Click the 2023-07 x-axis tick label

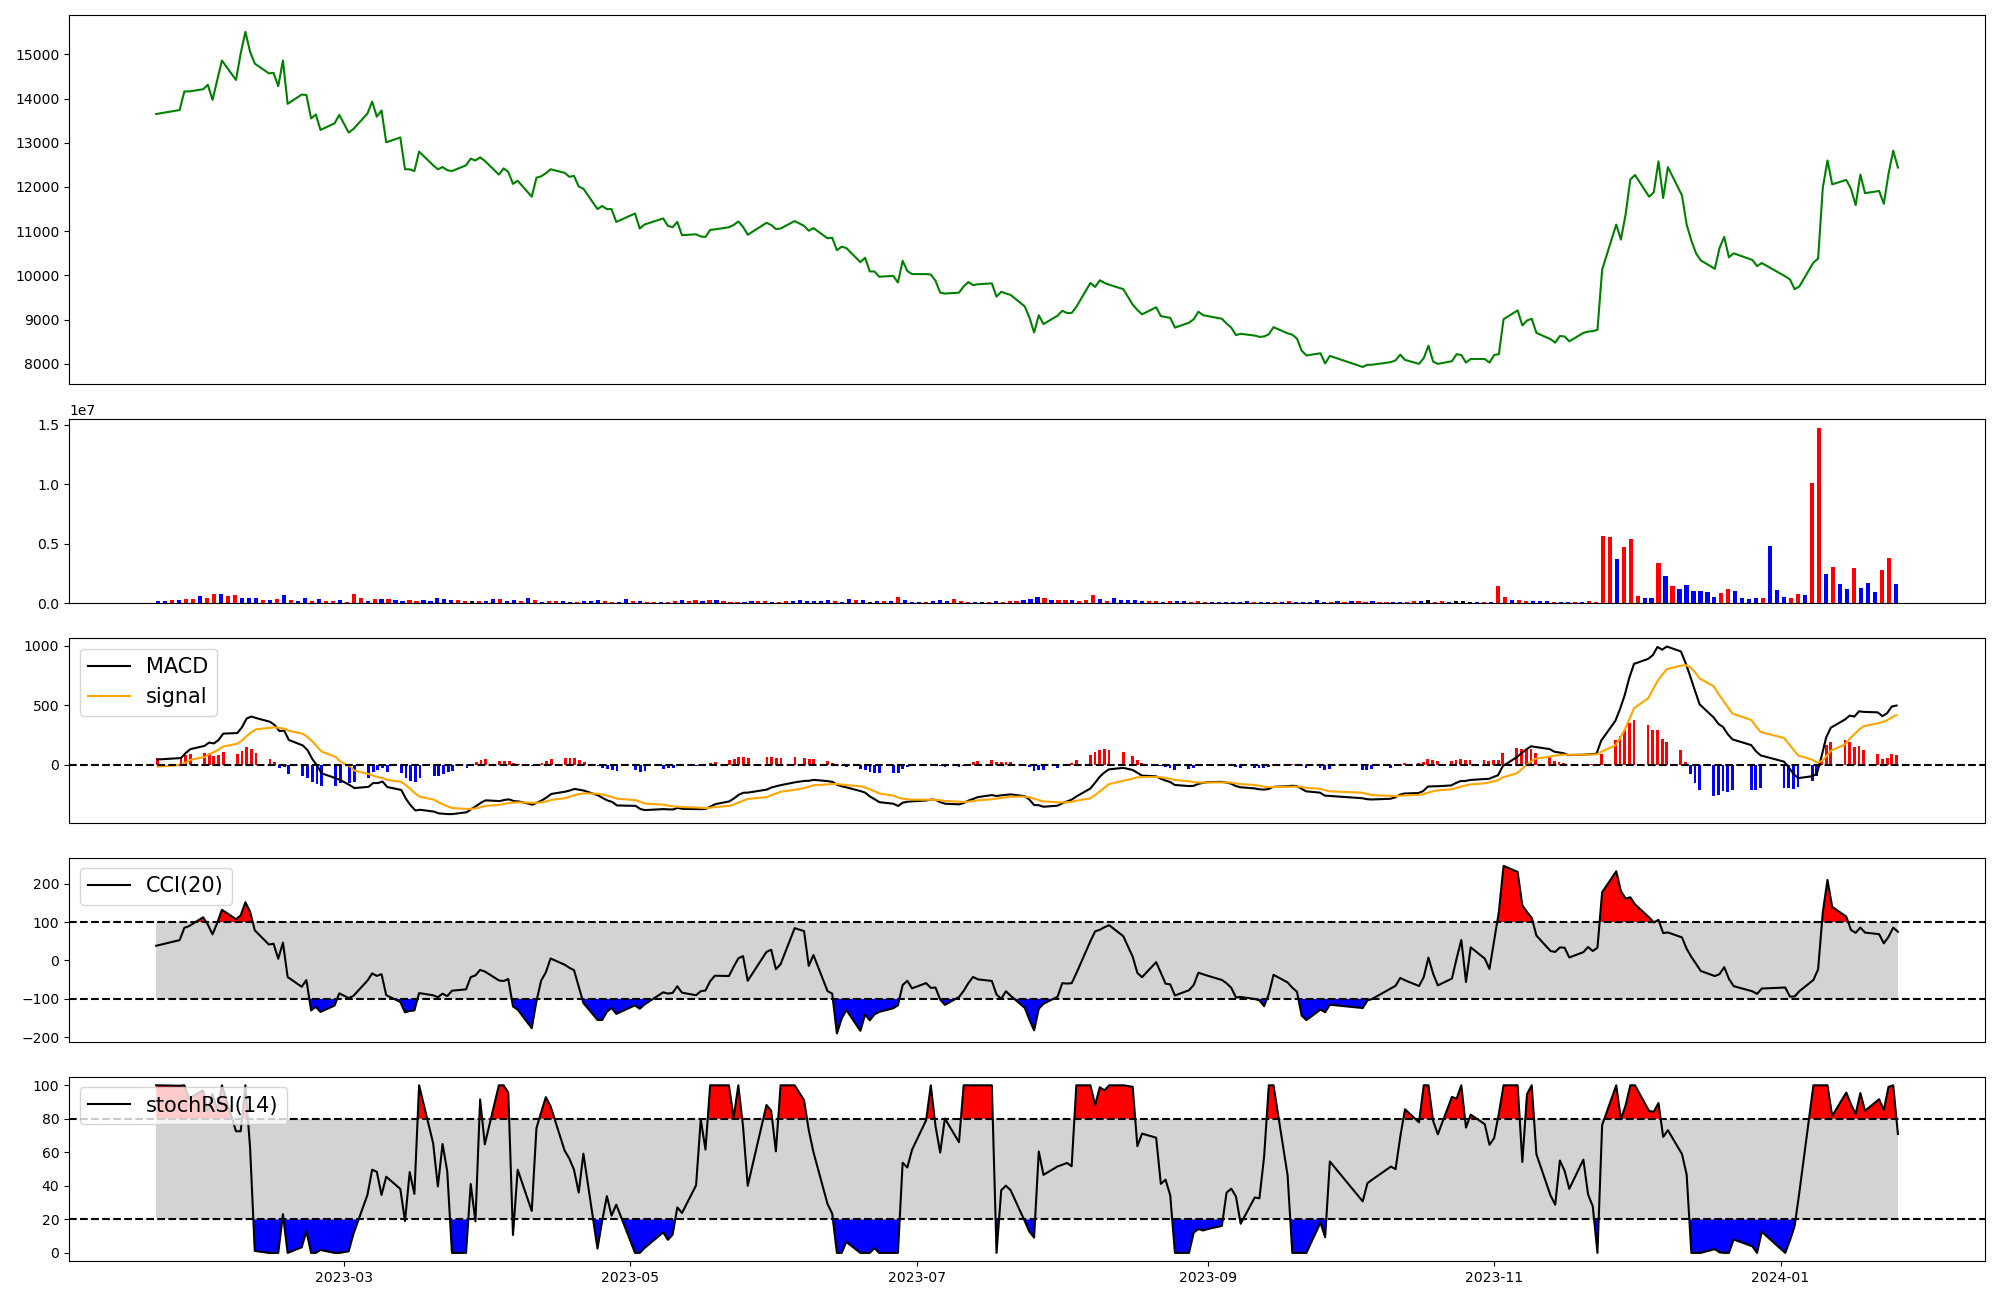tap(917, 1277)
